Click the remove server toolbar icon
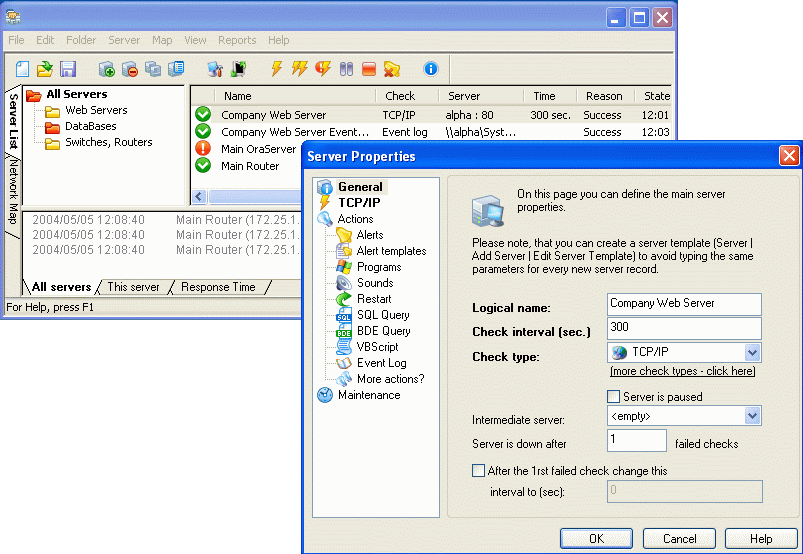This screenshot has height=554, width=803. [x=130, y=69]
